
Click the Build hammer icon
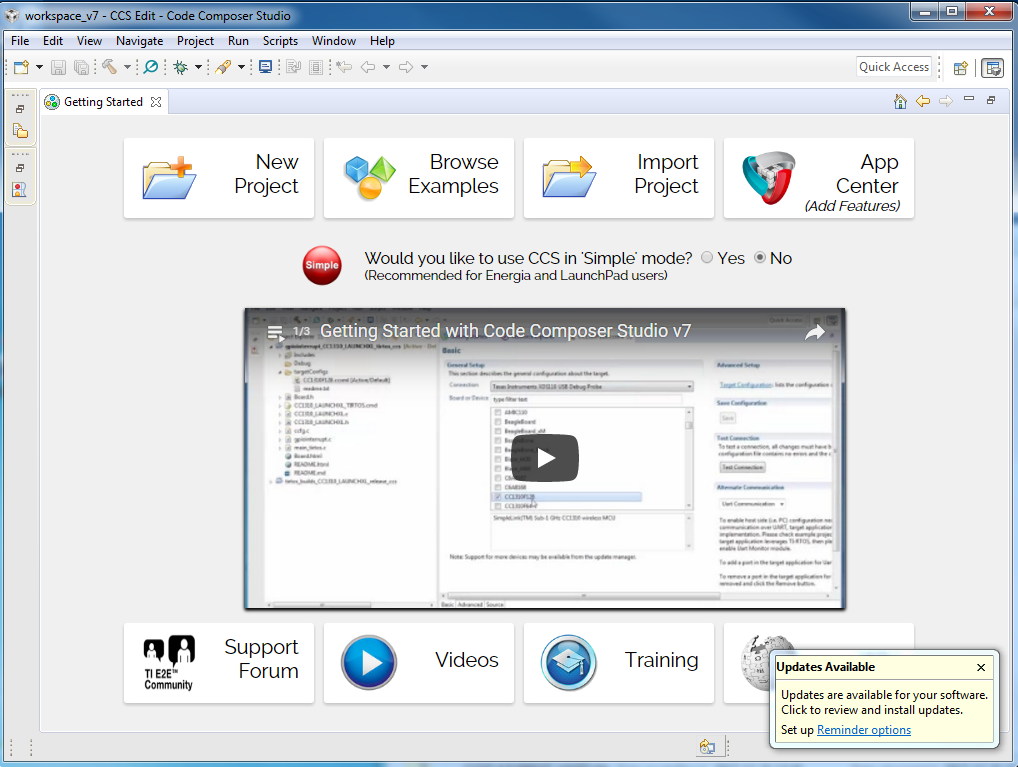click(x=110, y=67)
